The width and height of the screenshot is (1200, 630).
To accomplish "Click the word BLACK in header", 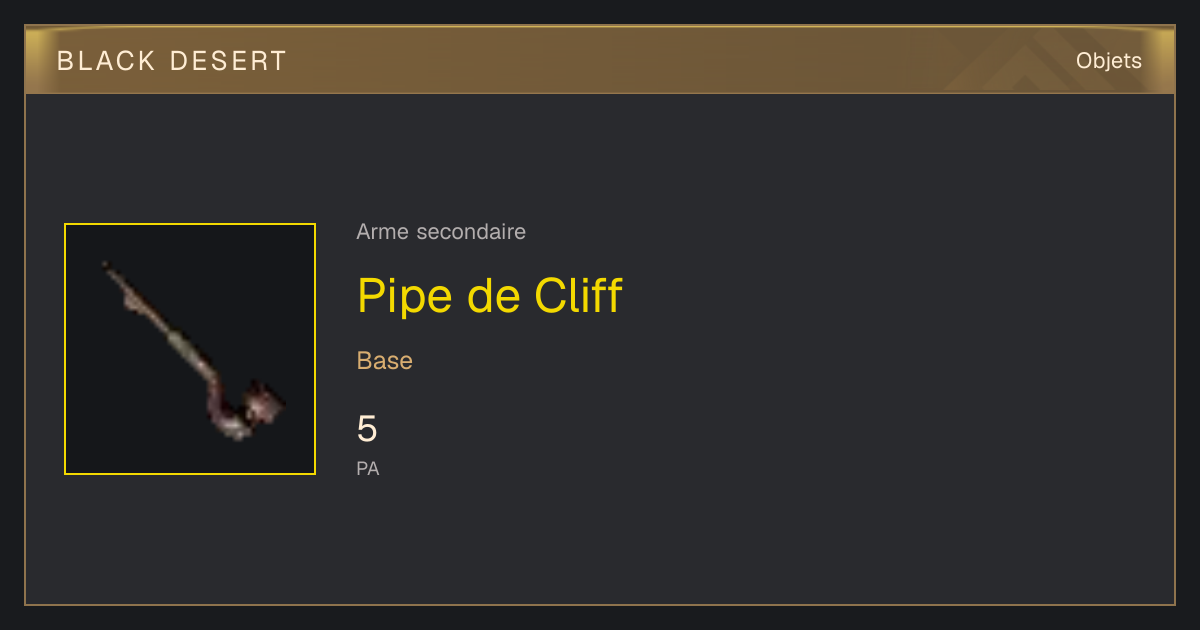I will [107, 61].
